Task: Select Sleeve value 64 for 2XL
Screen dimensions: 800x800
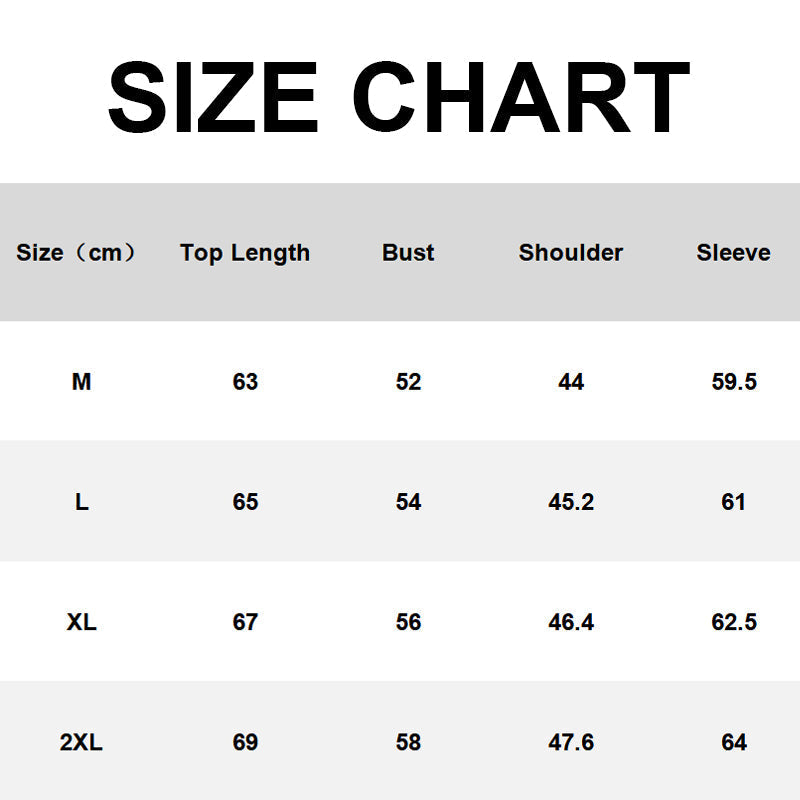Action: coord(734,742)
